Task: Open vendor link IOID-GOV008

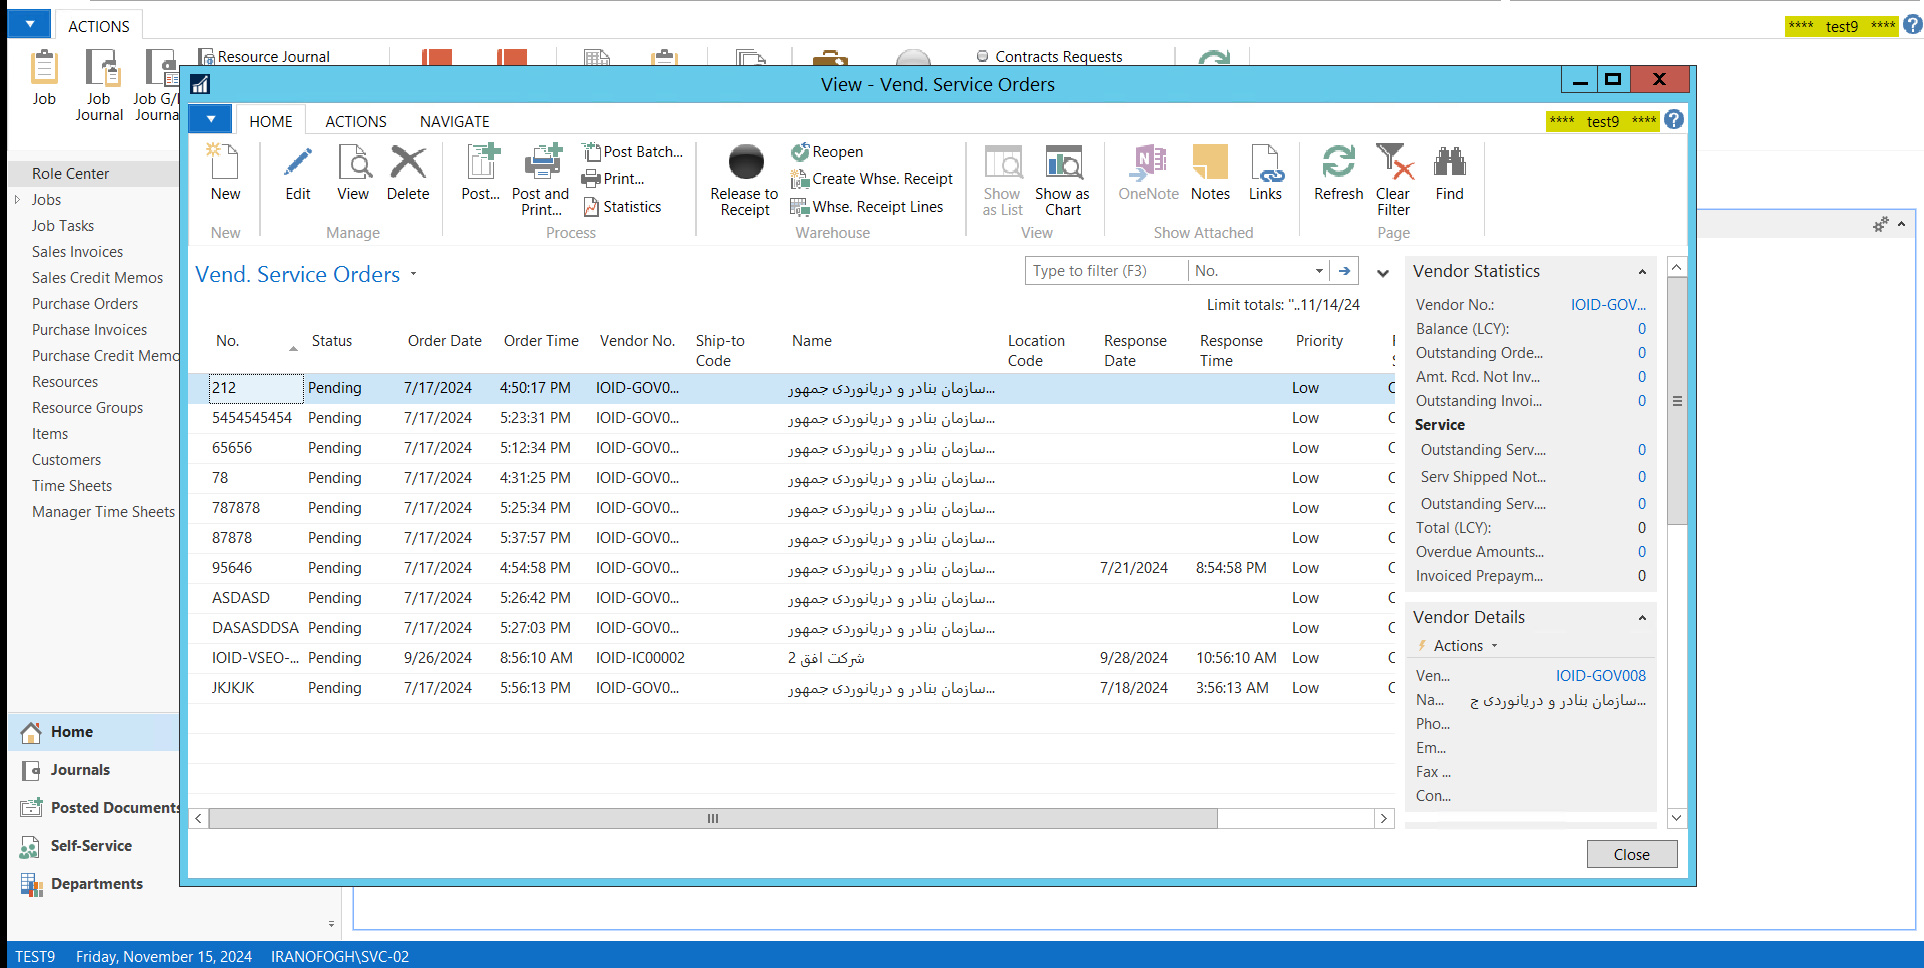Action: pyautogui.click(x=1600, y=676)
